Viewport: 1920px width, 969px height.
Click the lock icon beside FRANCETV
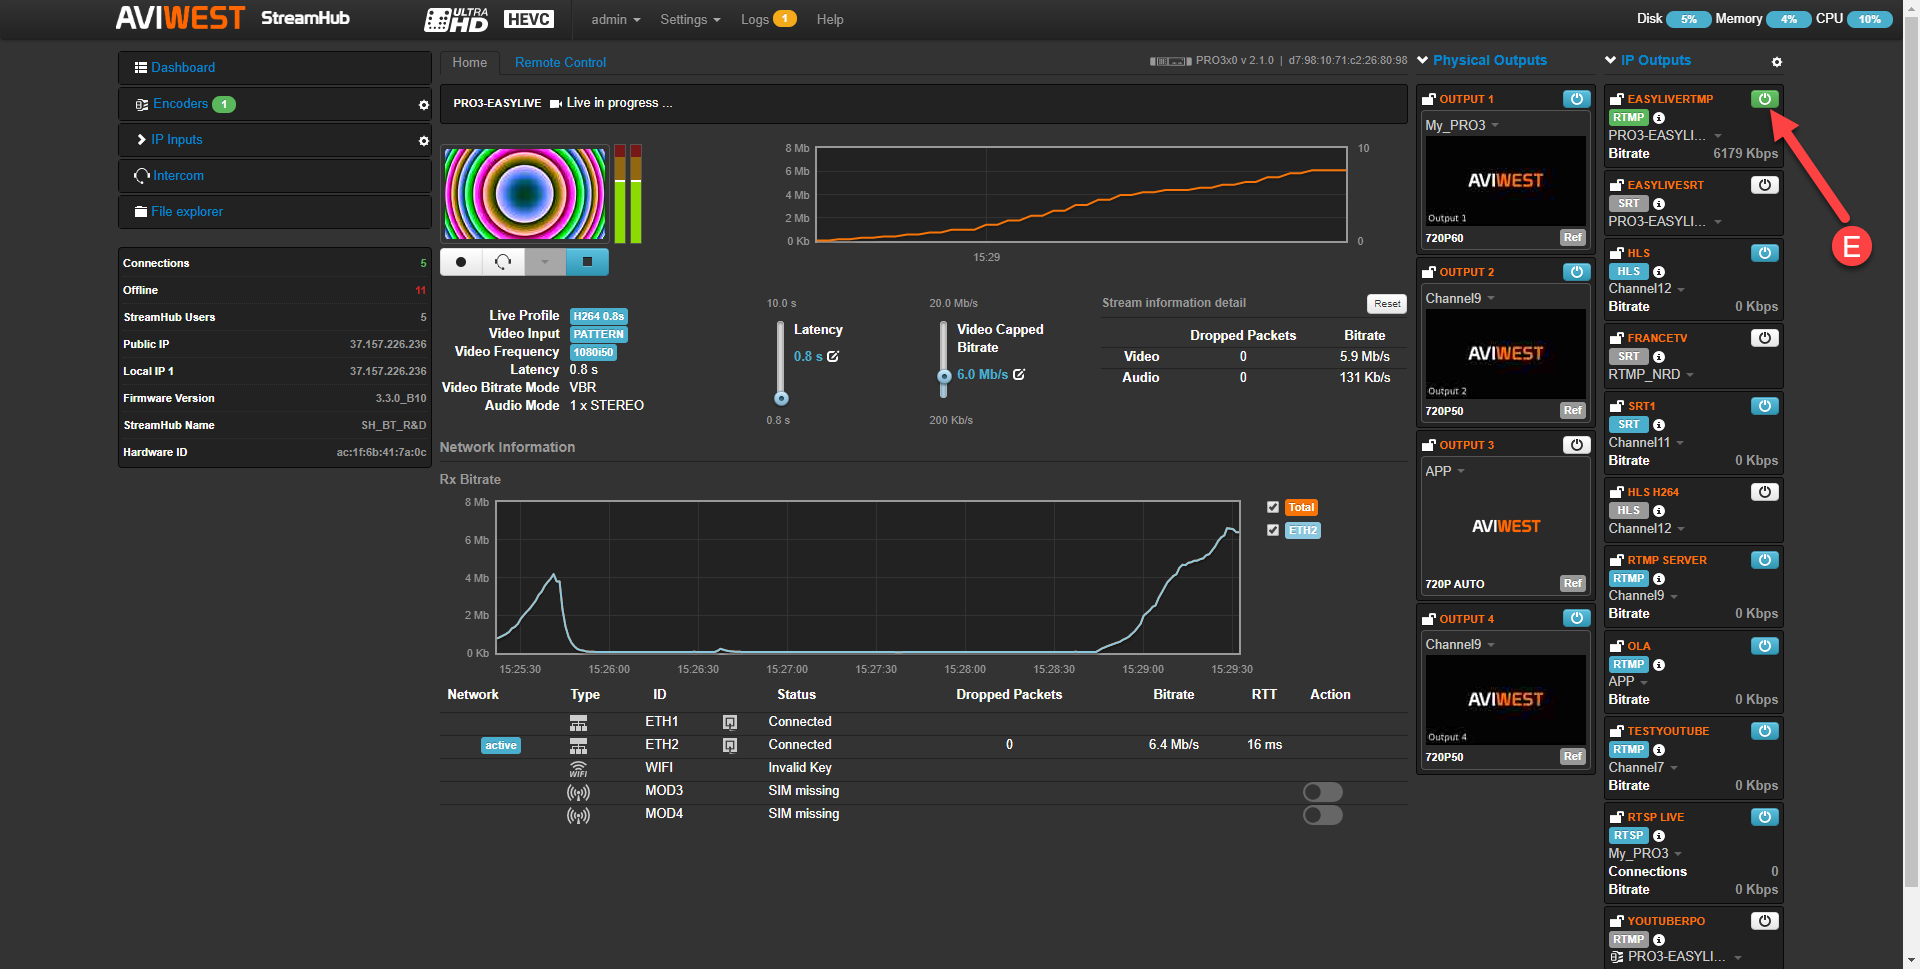point(1617,338)
